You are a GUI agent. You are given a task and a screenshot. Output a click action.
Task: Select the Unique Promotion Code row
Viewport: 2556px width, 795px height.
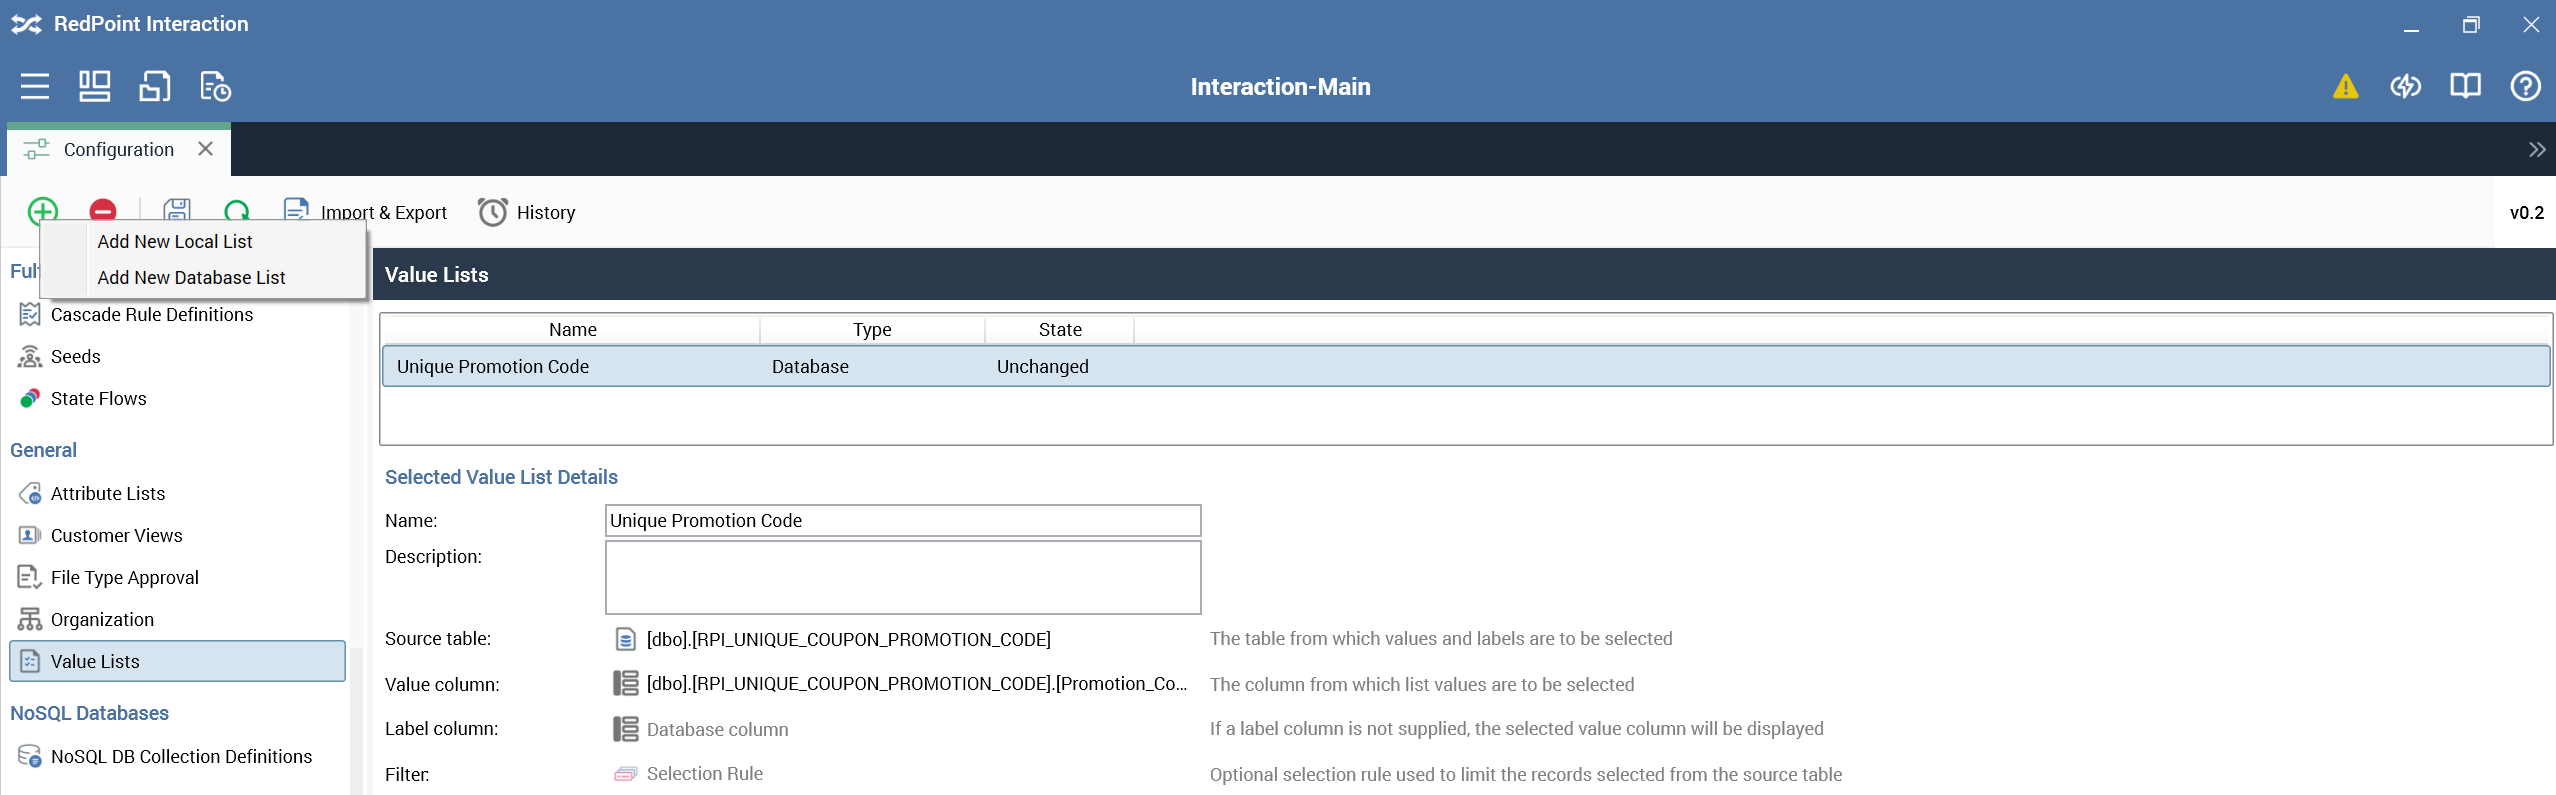click(493, 367)
